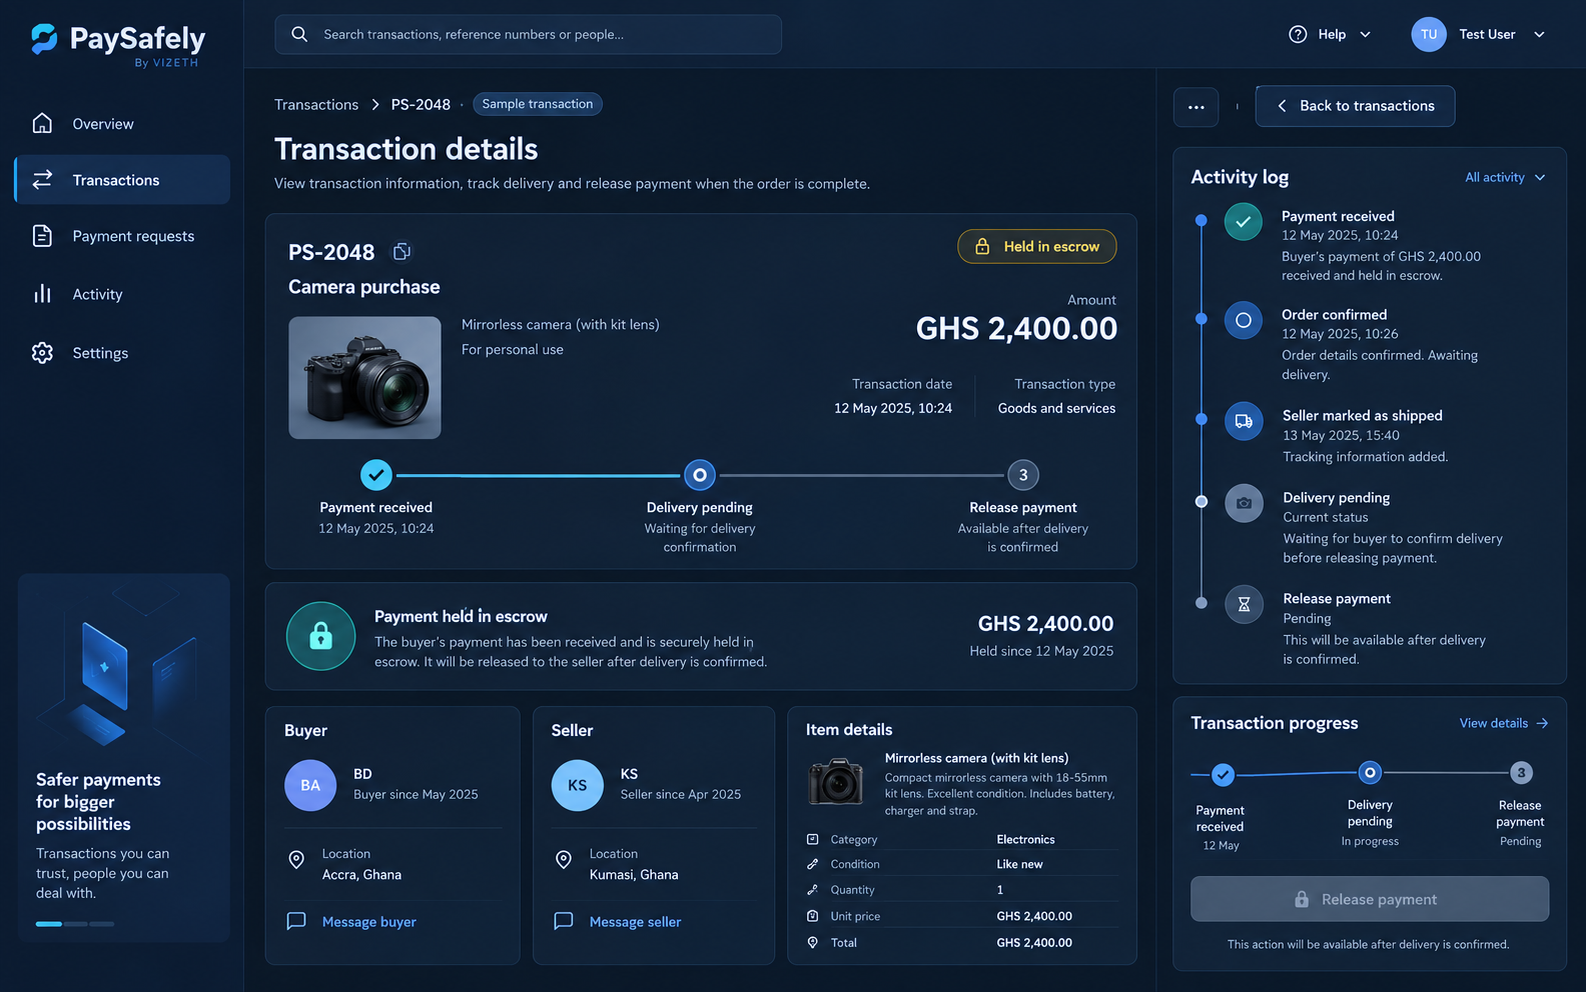Click Back to transactions button
The width and height of the screenshot is (1586, 992).
[x=1355, y=106]
